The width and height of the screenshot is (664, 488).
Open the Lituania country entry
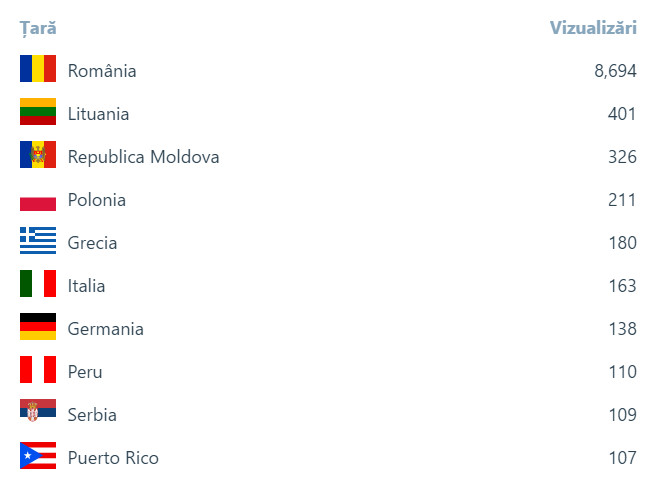coord(98,114)
